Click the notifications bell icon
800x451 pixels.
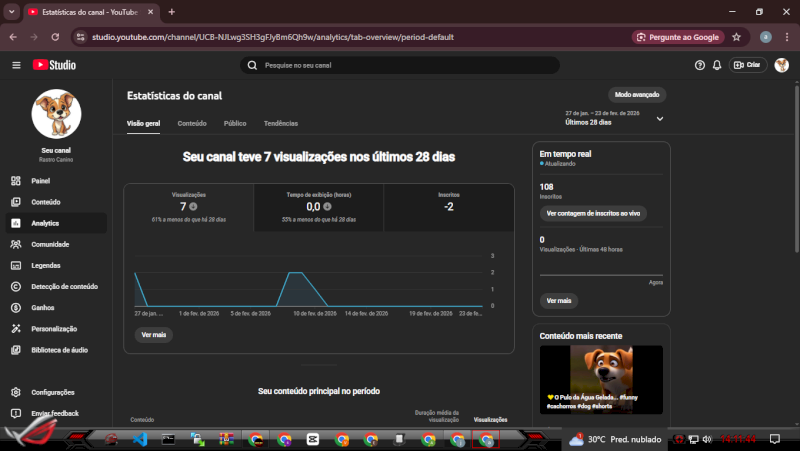coord(717,65)
